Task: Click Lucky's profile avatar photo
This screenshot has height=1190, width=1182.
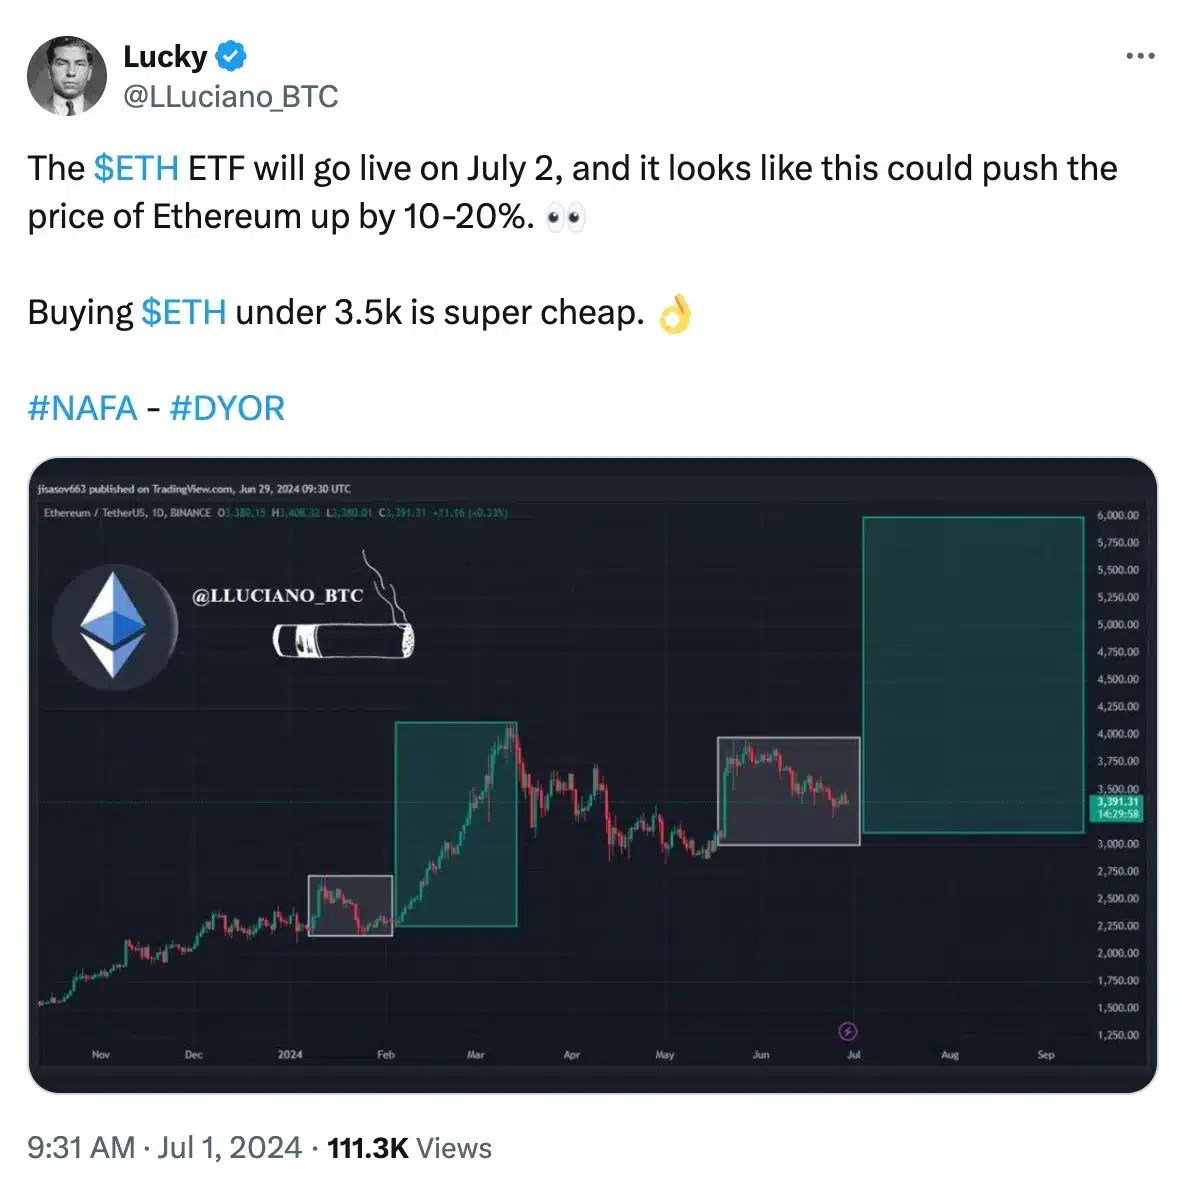Action: point(67,76)
